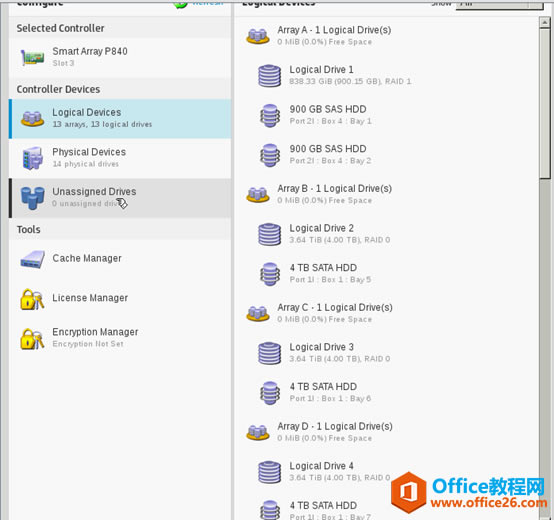The image size is (554, 520).
Task: Click the 4 TB SATA HDD Bay 7 icon
Action: click(270, 510)
